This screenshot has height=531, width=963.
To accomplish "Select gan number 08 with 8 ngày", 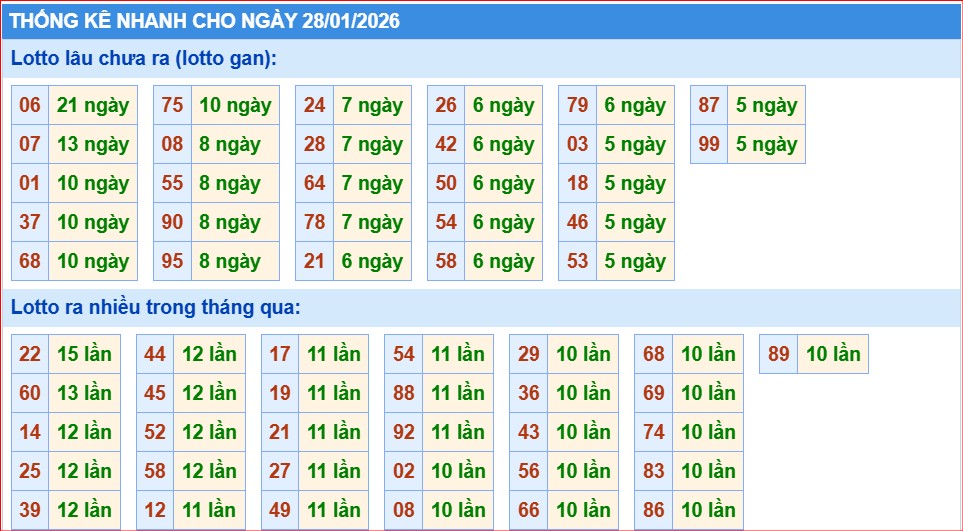I will 172,144.
